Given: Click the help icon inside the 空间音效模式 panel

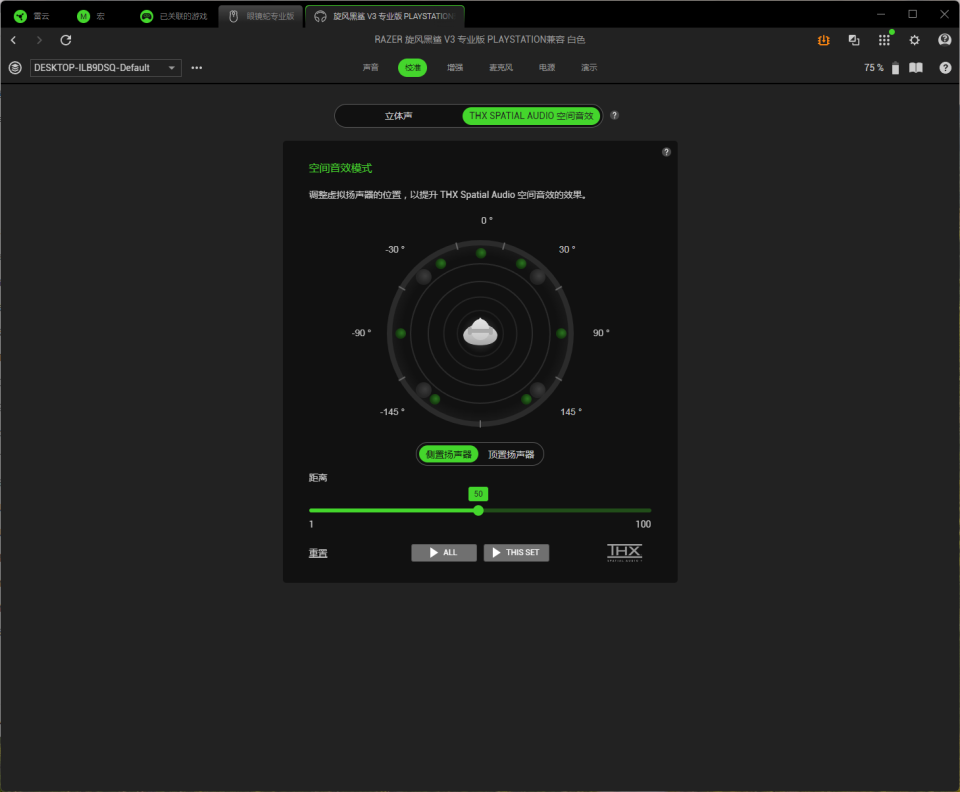Looking at the screenshot, I should 666,152.
